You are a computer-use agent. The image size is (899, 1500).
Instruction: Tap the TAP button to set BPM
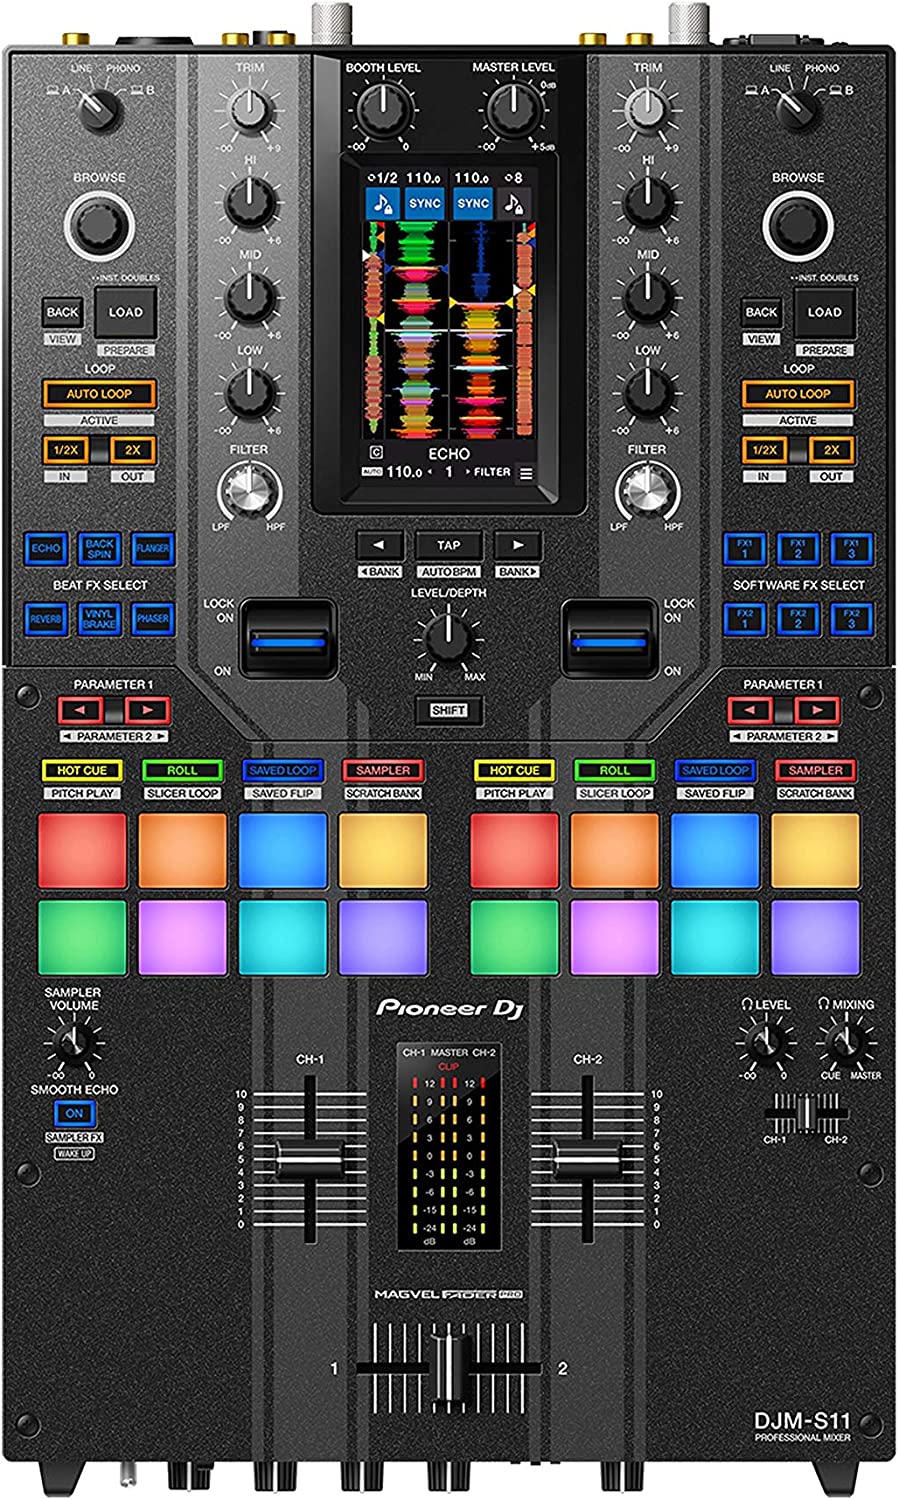click(450, 545)
